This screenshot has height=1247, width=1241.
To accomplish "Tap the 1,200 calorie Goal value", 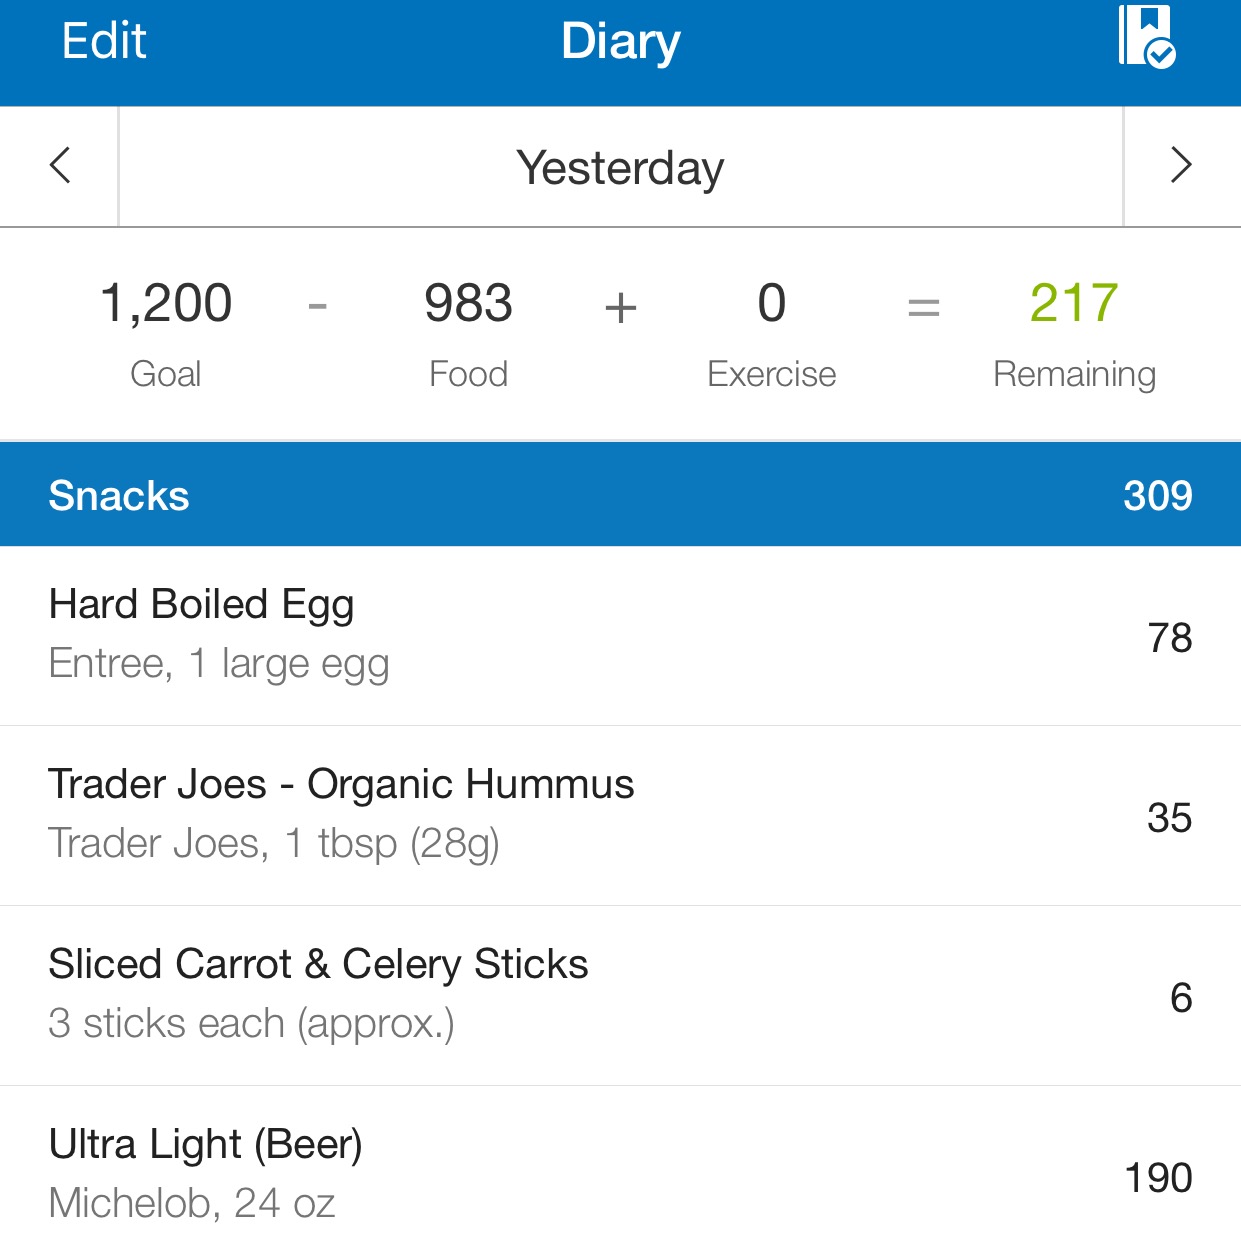I will [166, 303].
